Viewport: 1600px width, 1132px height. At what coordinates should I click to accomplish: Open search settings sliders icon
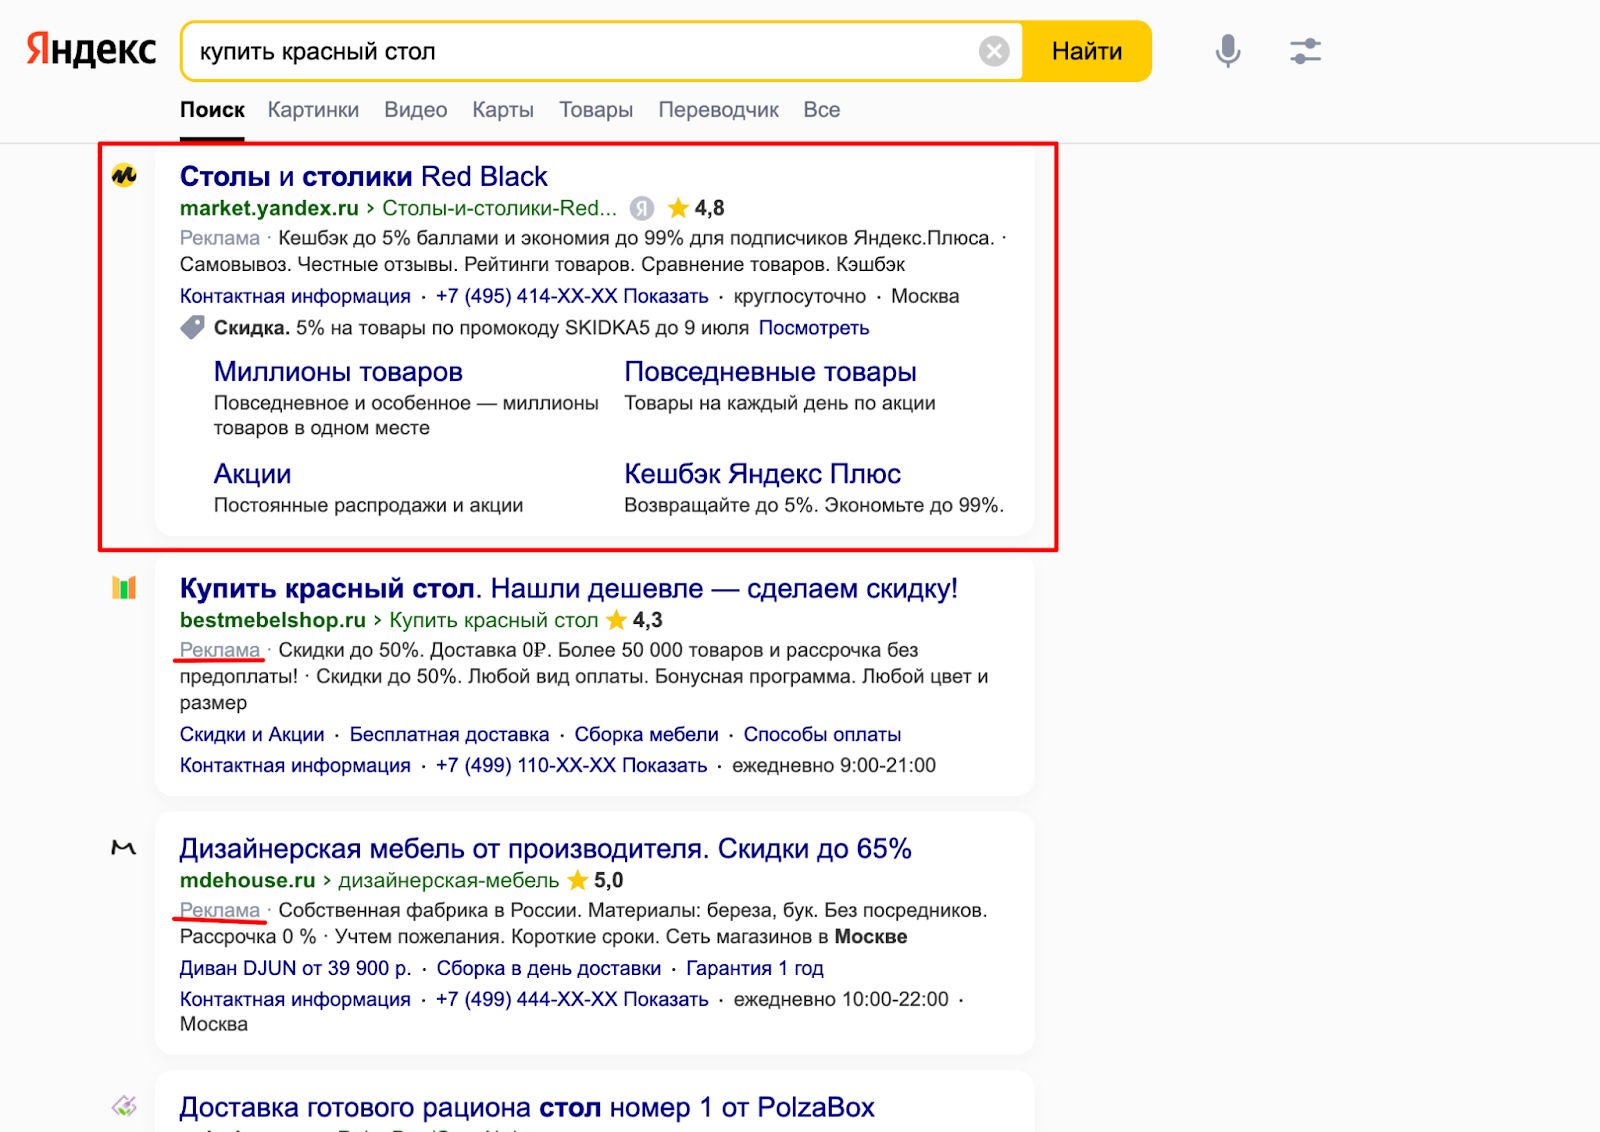(x=1305, y=51)
